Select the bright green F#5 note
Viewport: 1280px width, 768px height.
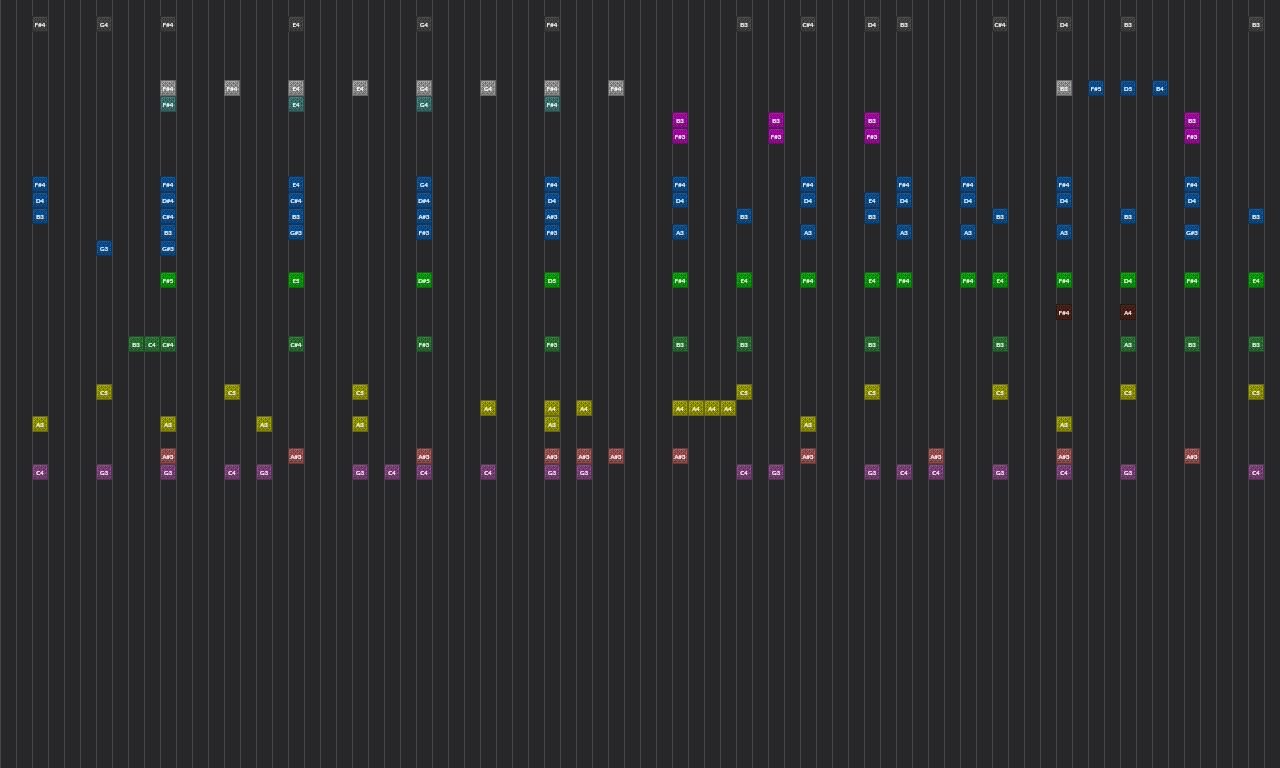tap(168, 280)
